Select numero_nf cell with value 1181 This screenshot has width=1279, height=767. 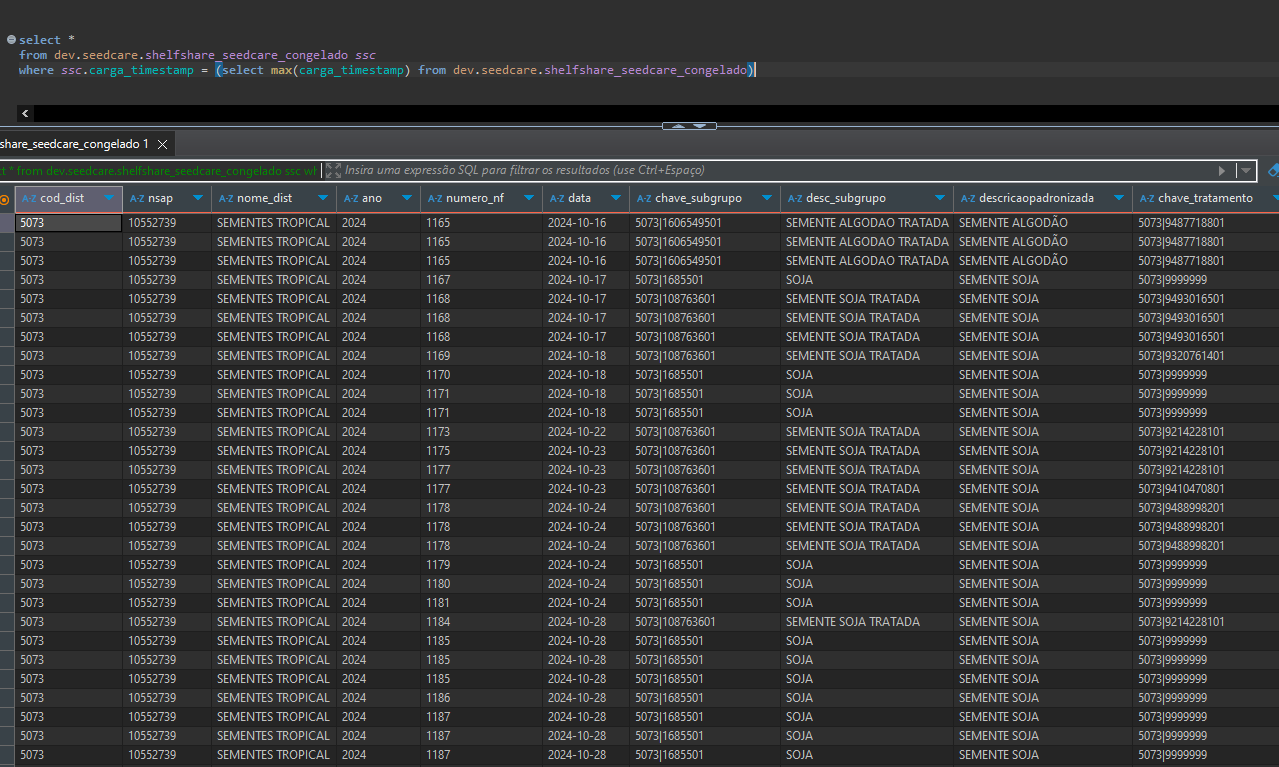coord(481,603)
